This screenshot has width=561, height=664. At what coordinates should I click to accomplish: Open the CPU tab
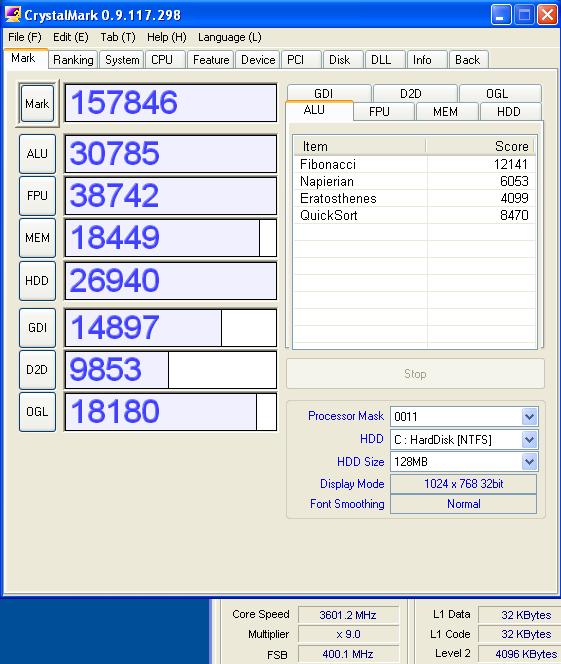(x=164, y=60)
